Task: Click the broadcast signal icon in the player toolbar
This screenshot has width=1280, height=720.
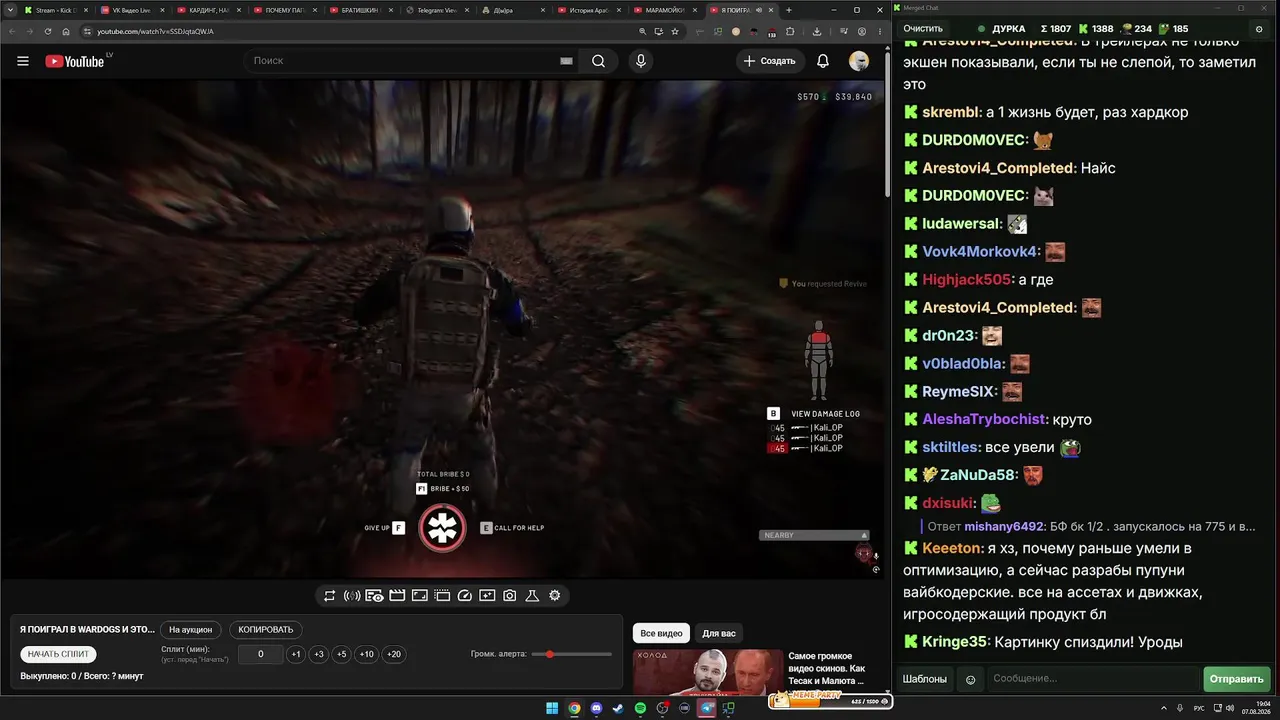Action: pos(352,596)
